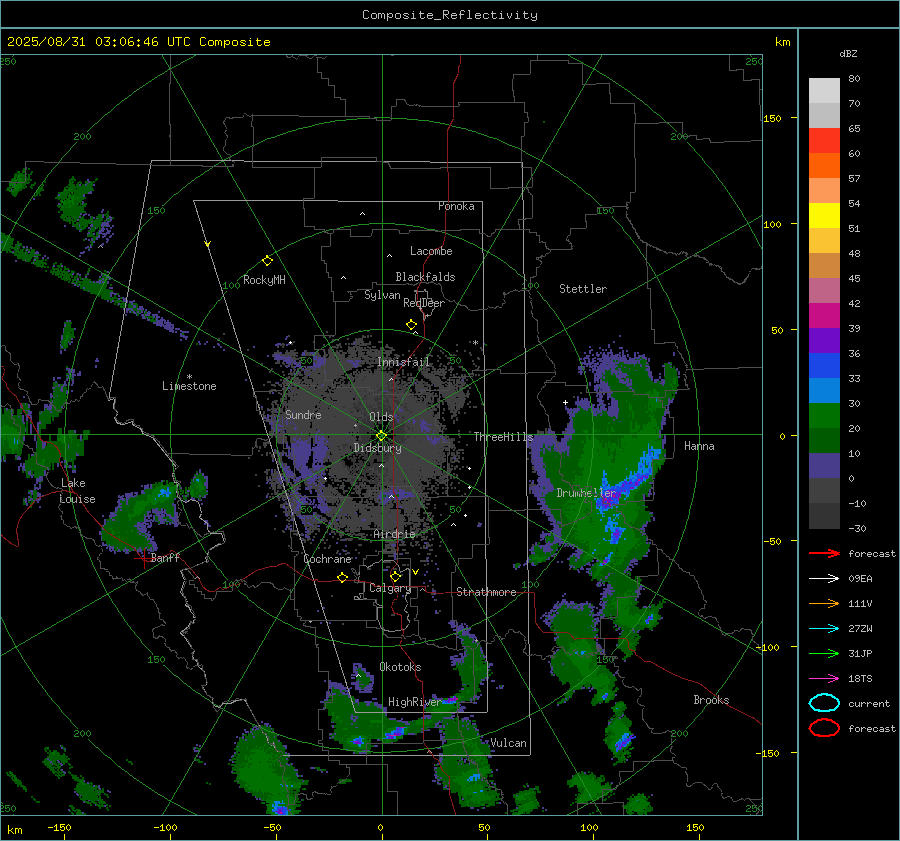Click the orange 111V arrow icon
Screen dimensions: 900x841
[824, 603]
